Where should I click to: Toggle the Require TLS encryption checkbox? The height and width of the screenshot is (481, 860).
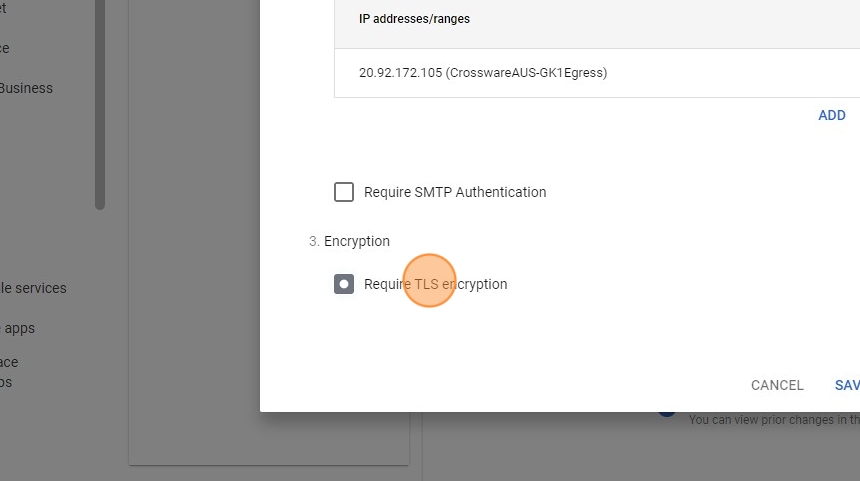(344, 284)
